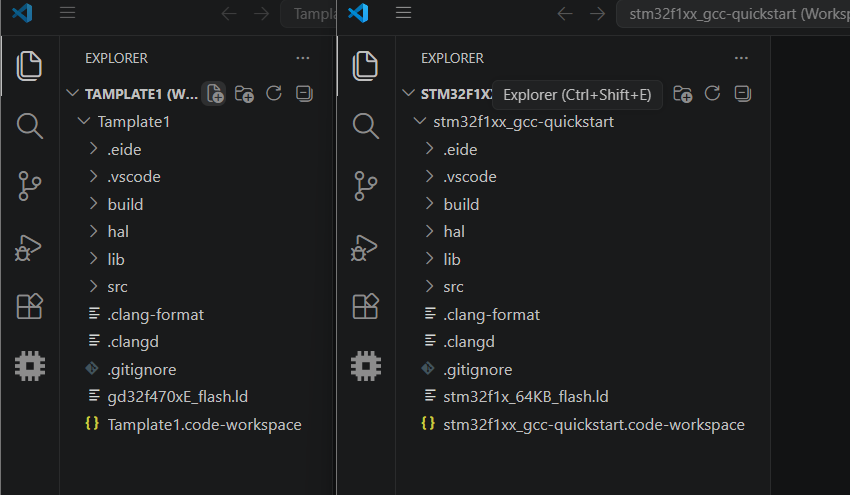This screenshot has width=850, height=495.
Task: Open Explorer view in right stm32f1xx window
Action: (x=365, y=66)
